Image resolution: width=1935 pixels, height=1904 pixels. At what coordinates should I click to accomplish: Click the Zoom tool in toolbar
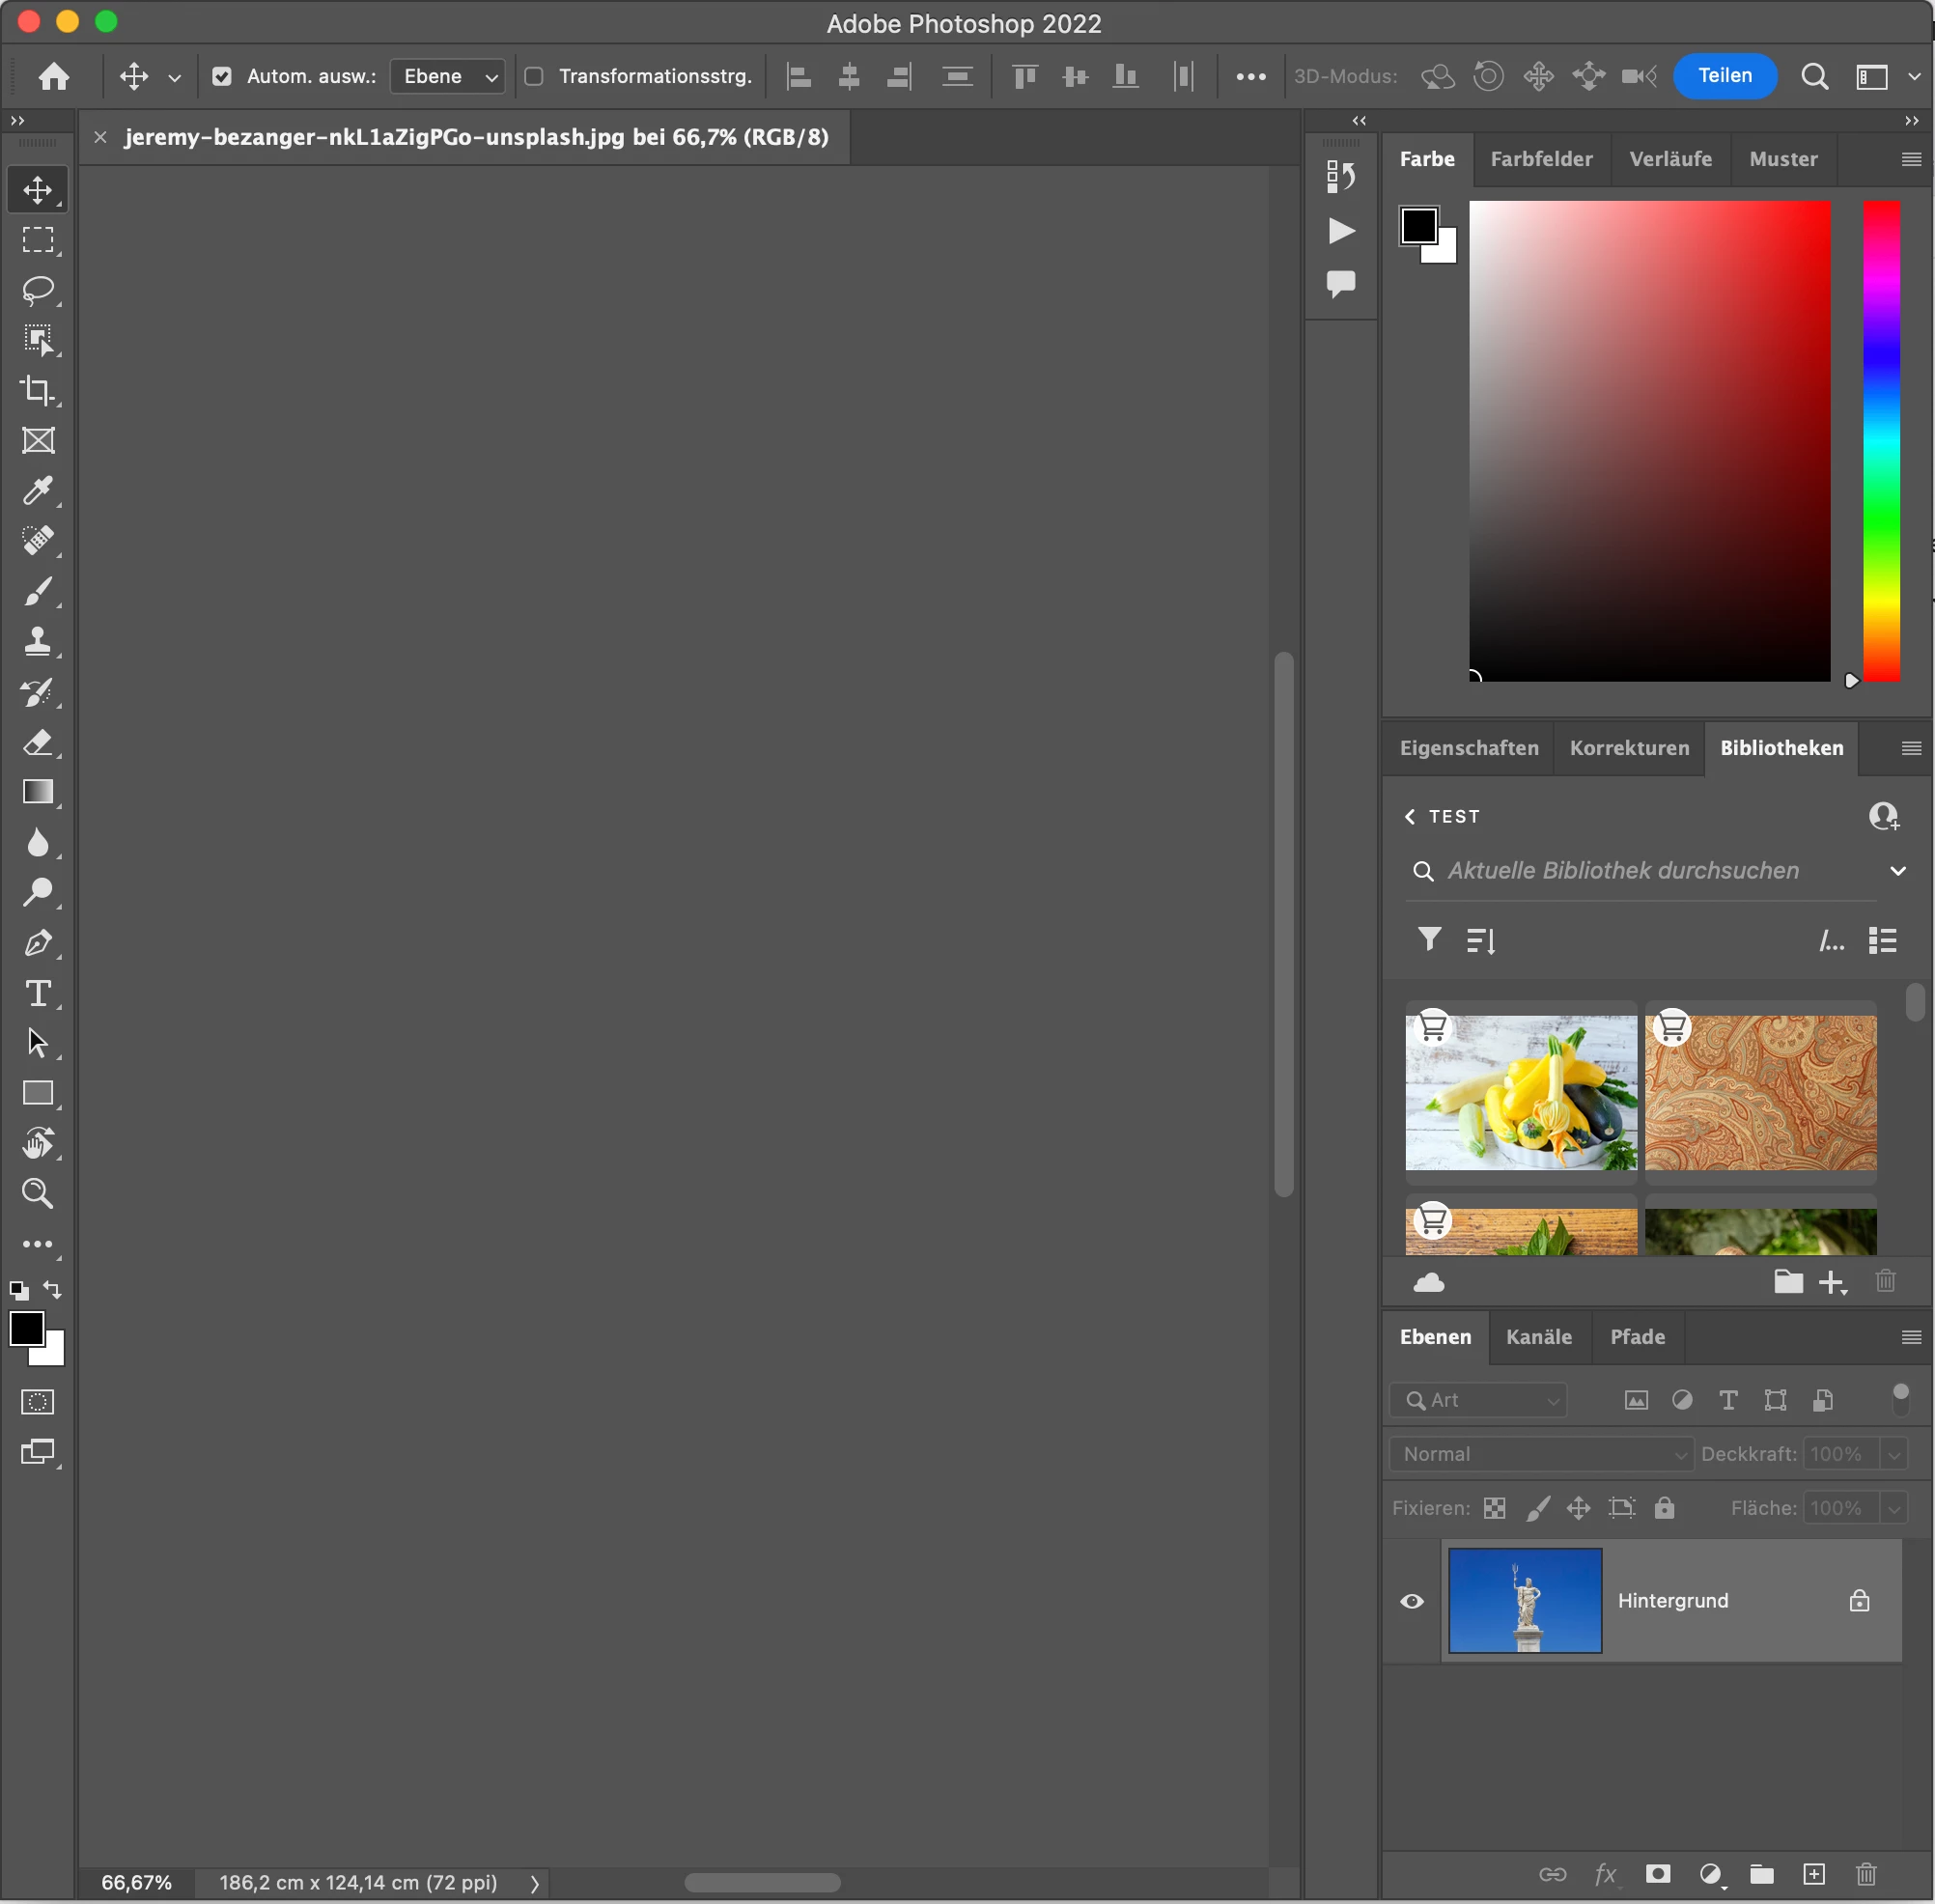click(x=38, y=1193)
